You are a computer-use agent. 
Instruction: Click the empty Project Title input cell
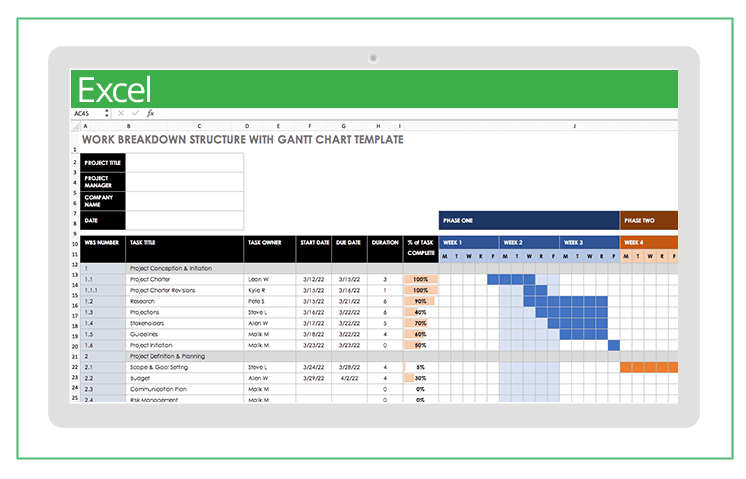coord(184,162)
